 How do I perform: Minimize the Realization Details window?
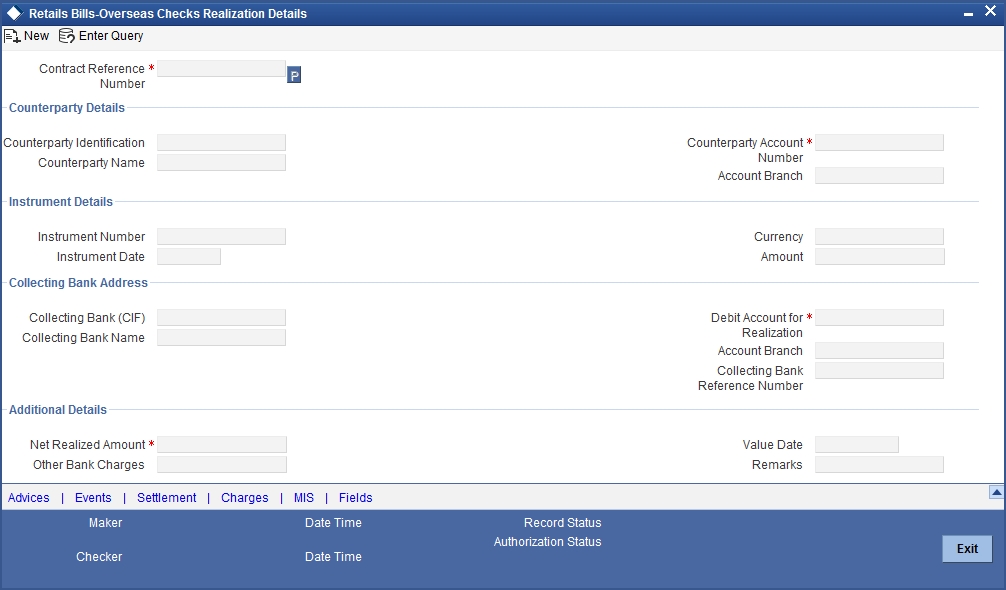[x=968, y=13]
